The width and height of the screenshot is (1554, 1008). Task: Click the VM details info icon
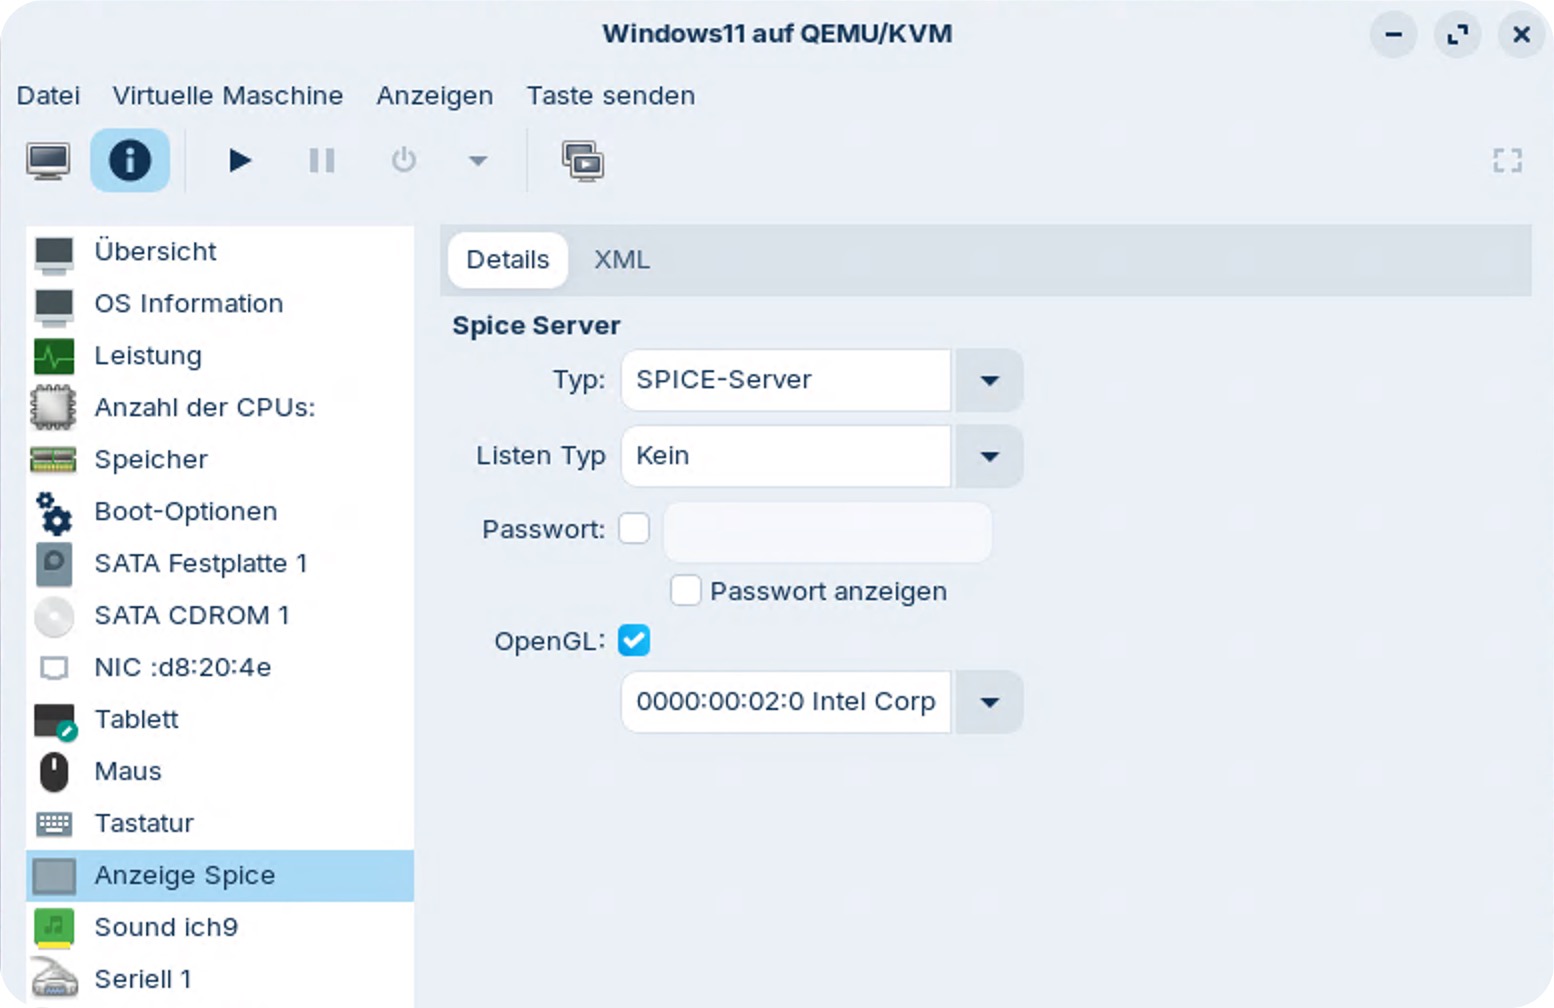(130, 160)
